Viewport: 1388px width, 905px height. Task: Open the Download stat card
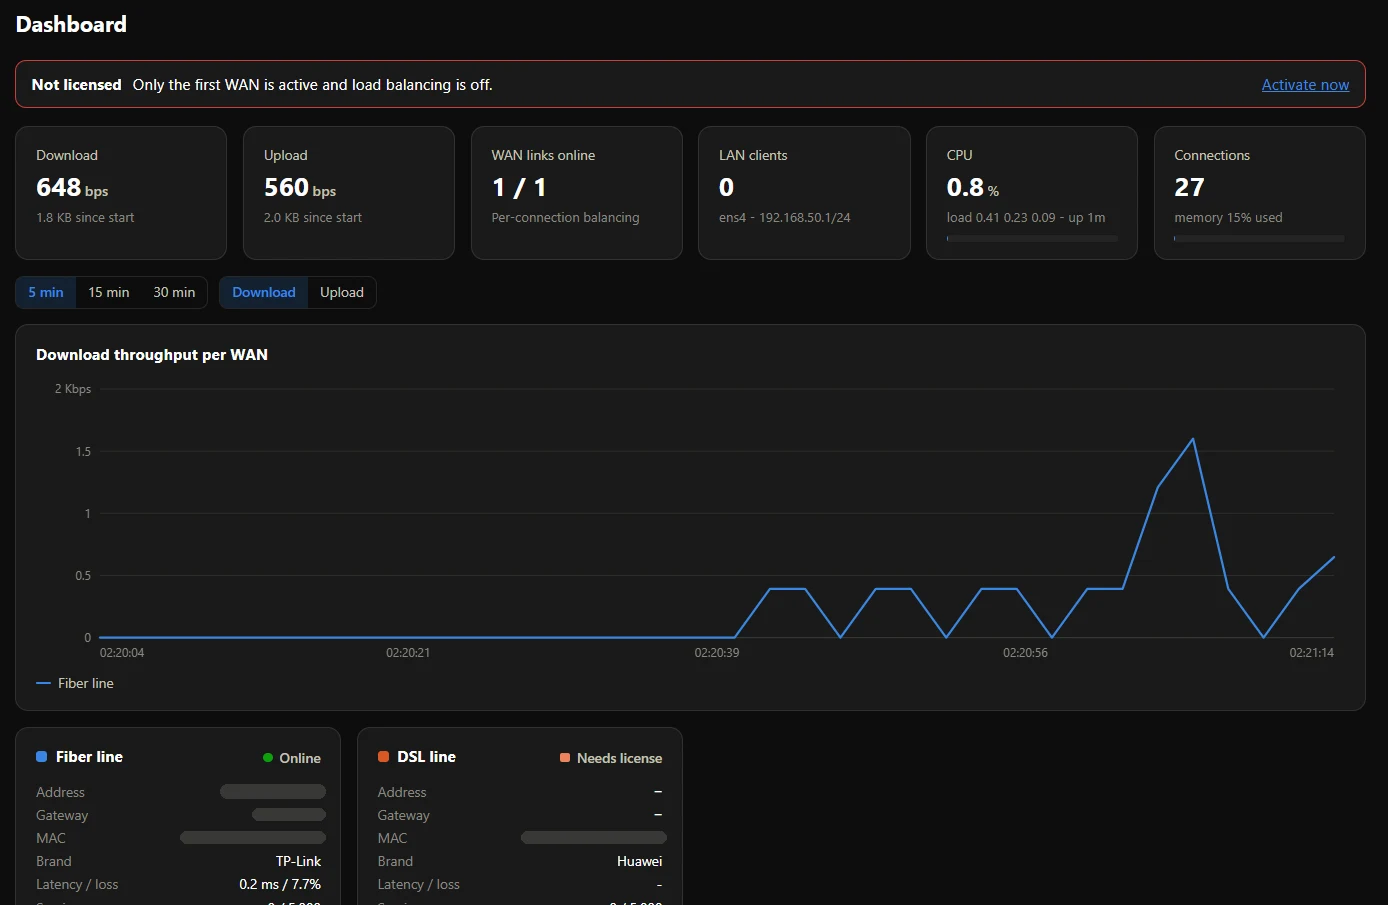[x=121, y=193]
